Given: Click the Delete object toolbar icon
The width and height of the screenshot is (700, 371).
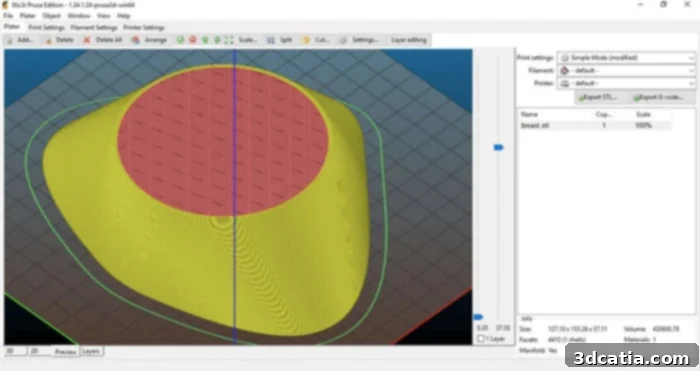Looking at the screenshot, I should pyautogui.click(x=48, y=40).
